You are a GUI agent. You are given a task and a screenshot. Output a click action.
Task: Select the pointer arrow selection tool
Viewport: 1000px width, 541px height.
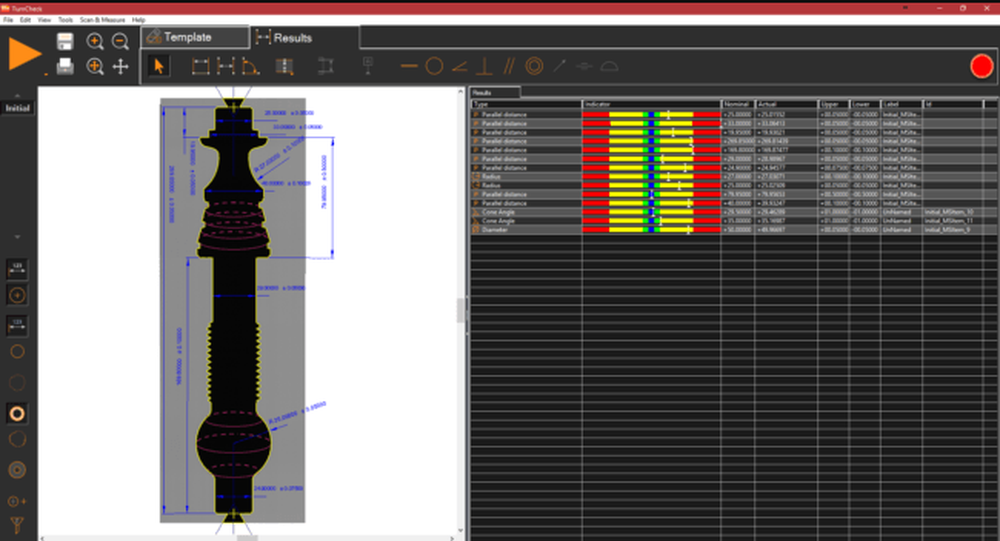[x=159, y=66]
